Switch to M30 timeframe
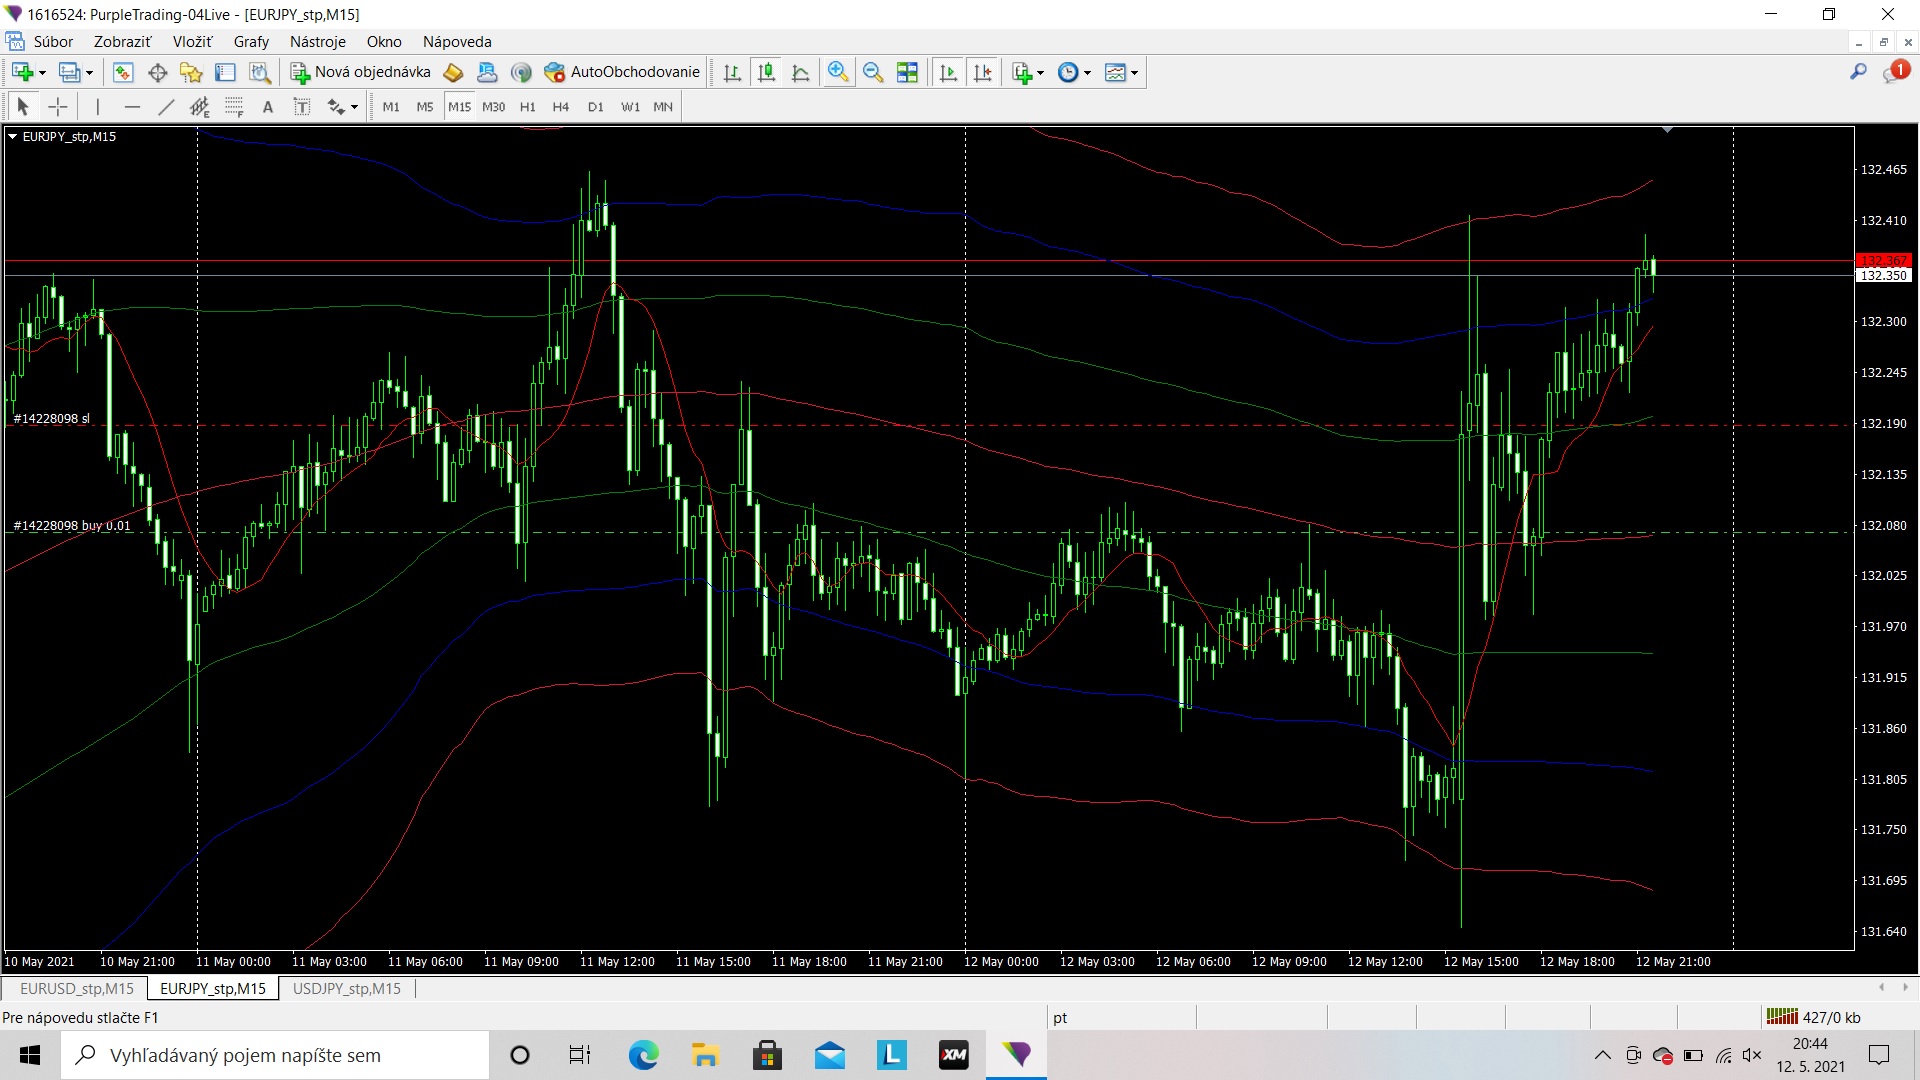This screenshot has width=1920, height=1080. [x=494, y=106]
